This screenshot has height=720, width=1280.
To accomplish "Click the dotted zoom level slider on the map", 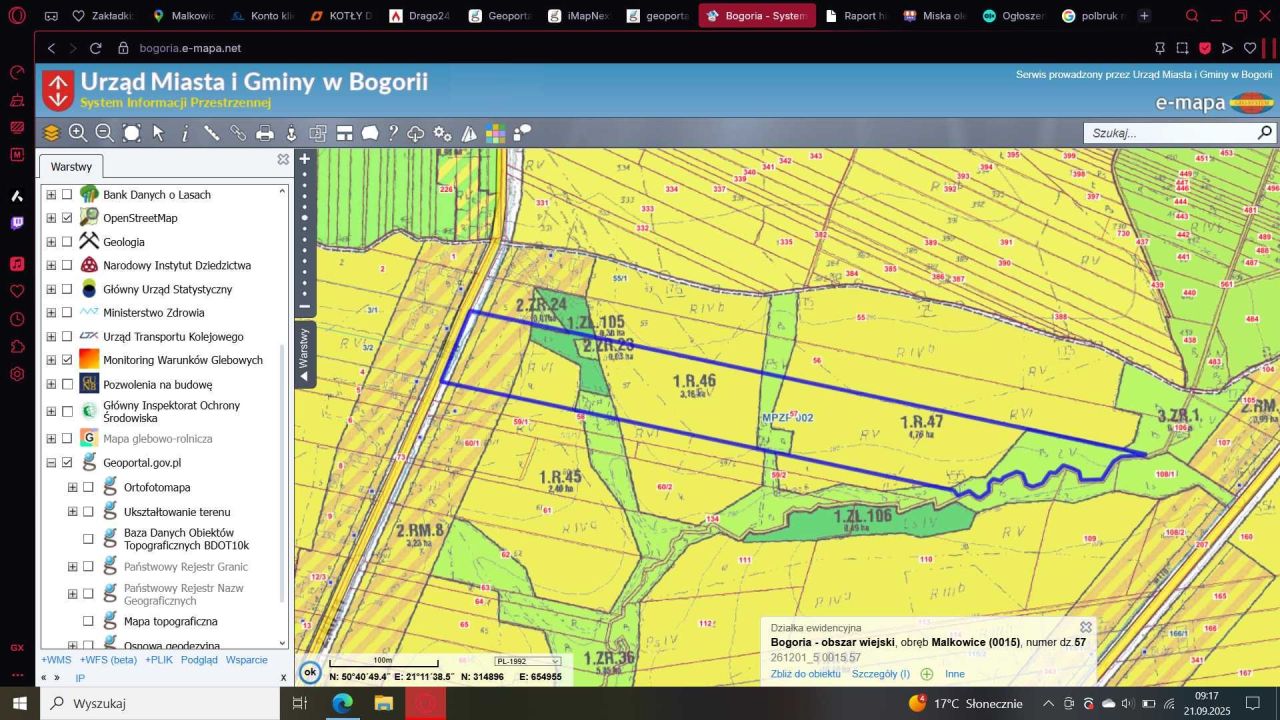I will (x=305, y=232).
